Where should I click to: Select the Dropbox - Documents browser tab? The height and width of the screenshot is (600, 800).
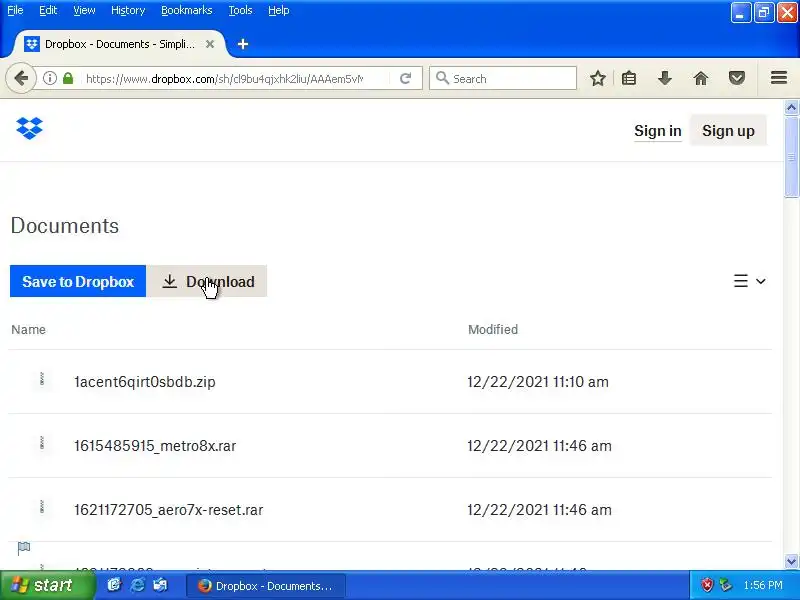point(119,44)
